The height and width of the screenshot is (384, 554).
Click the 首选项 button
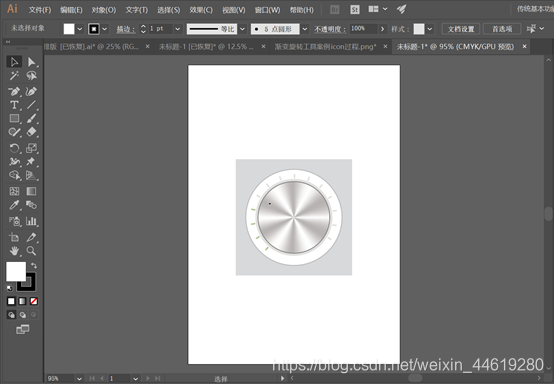[502, 29]
